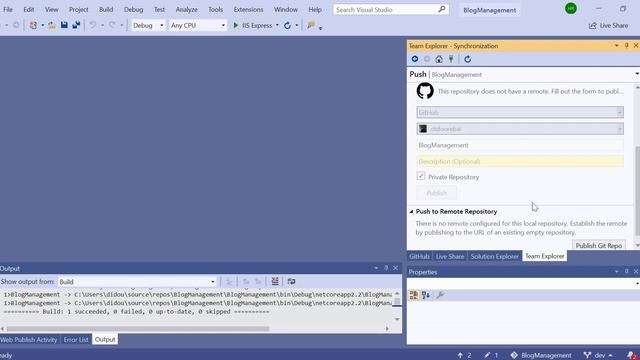Screen dimensions: 640x360
Task: Click the Save icon in toolbar
Action: click(x=64, y=25)
